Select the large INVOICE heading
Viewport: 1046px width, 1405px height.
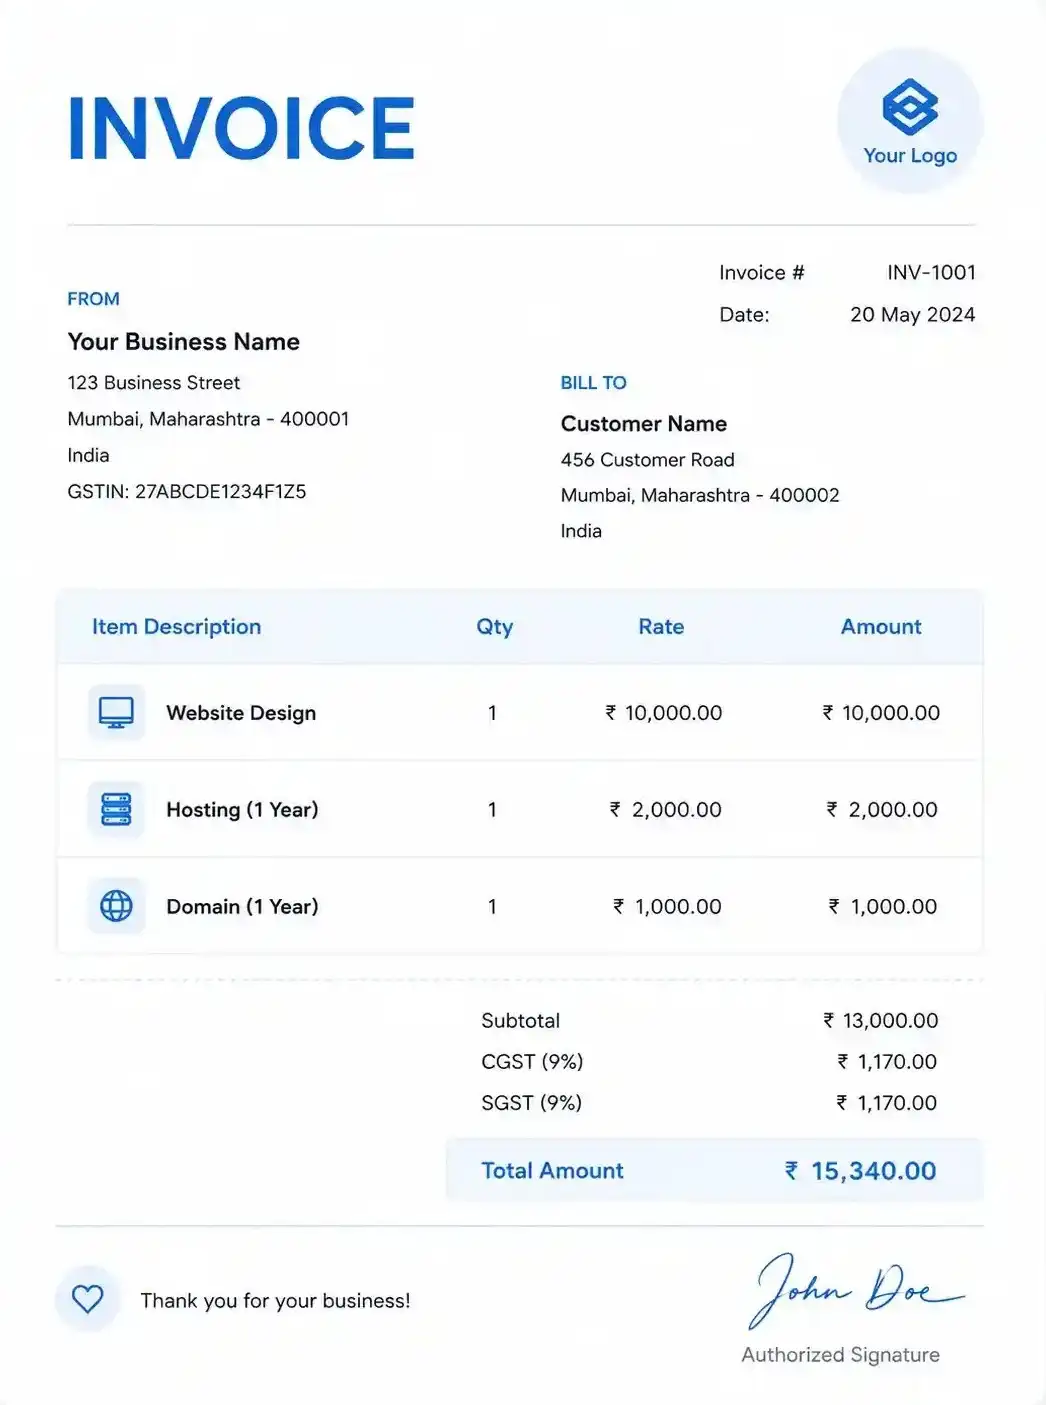pos(241,128)
